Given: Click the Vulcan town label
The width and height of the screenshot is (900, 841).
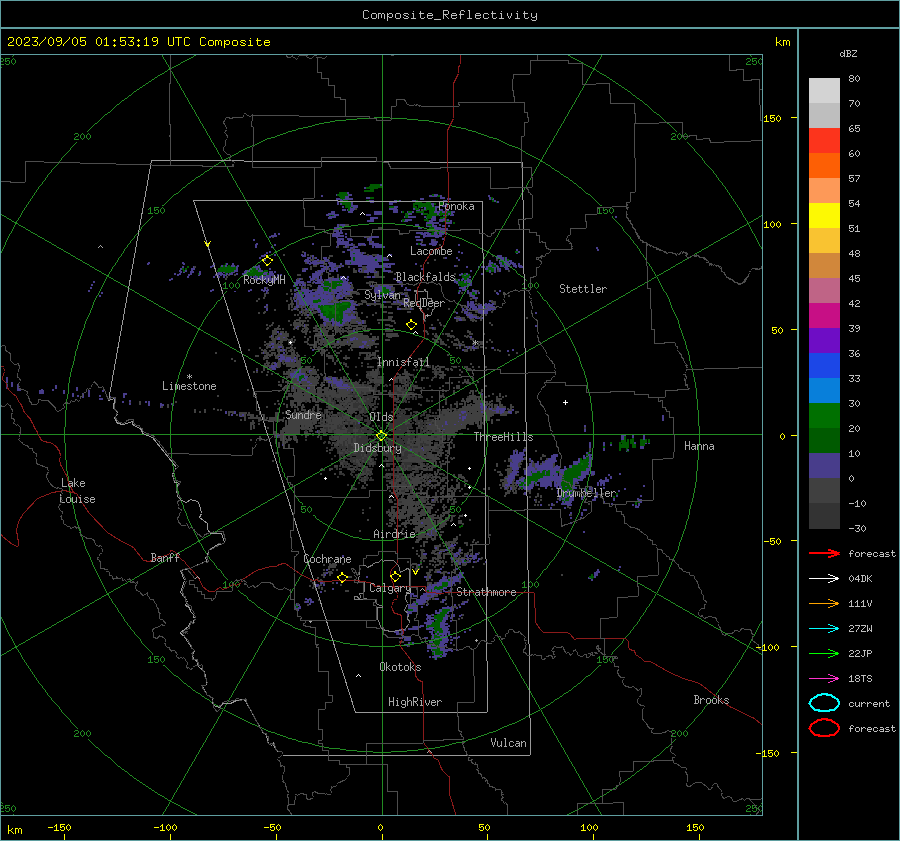Looking at the screenshot, I should point(508,743).
